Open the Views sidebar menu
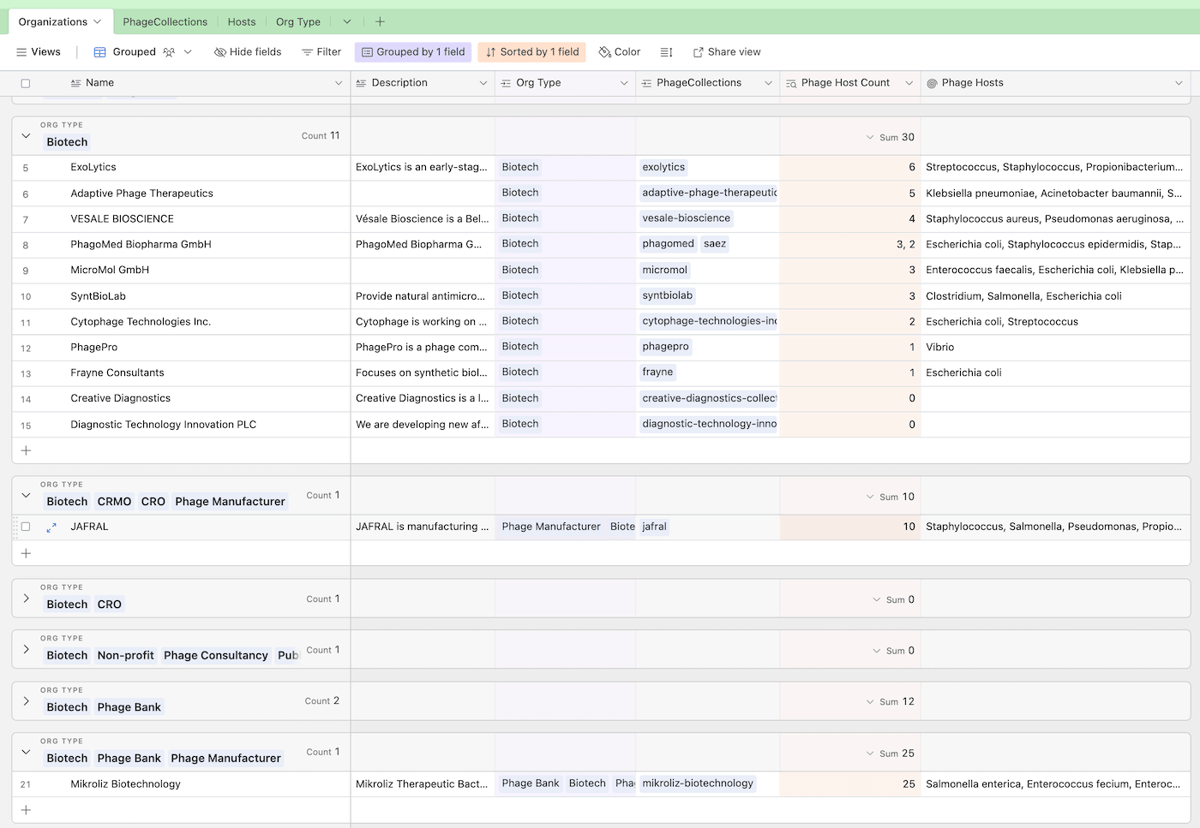 pyautogui.click(x=38, y=52)
